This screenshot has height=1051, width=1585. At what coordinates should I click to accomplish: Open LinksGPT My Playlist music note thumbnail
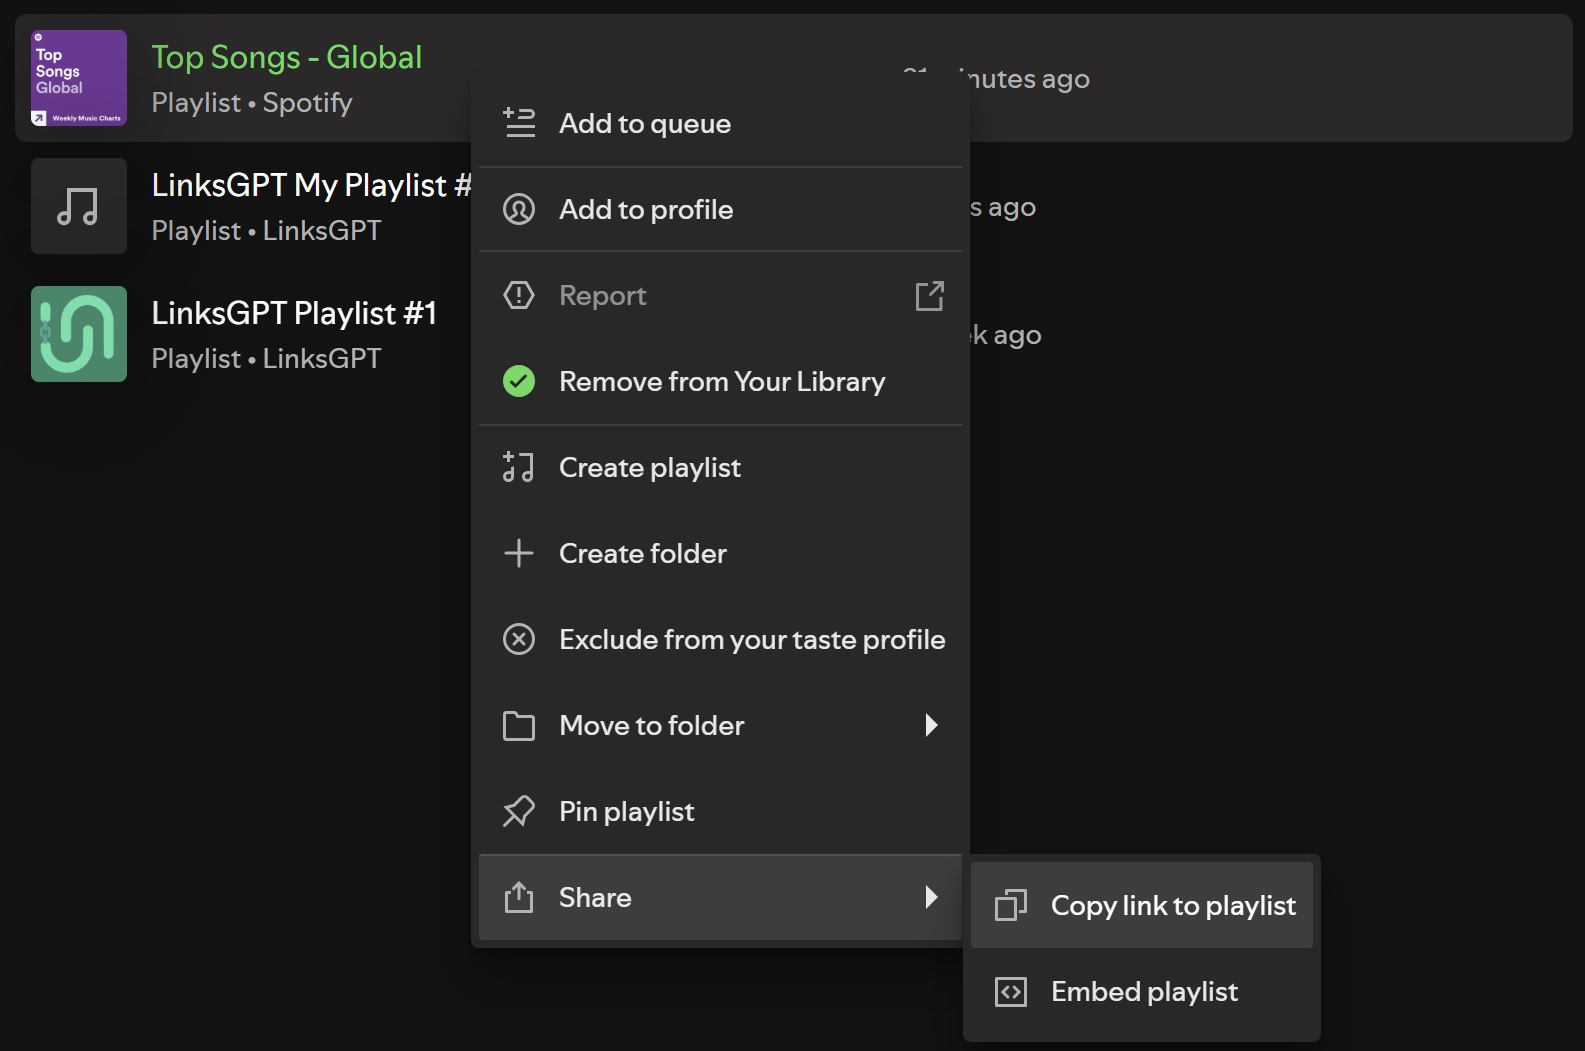(79, 206)
